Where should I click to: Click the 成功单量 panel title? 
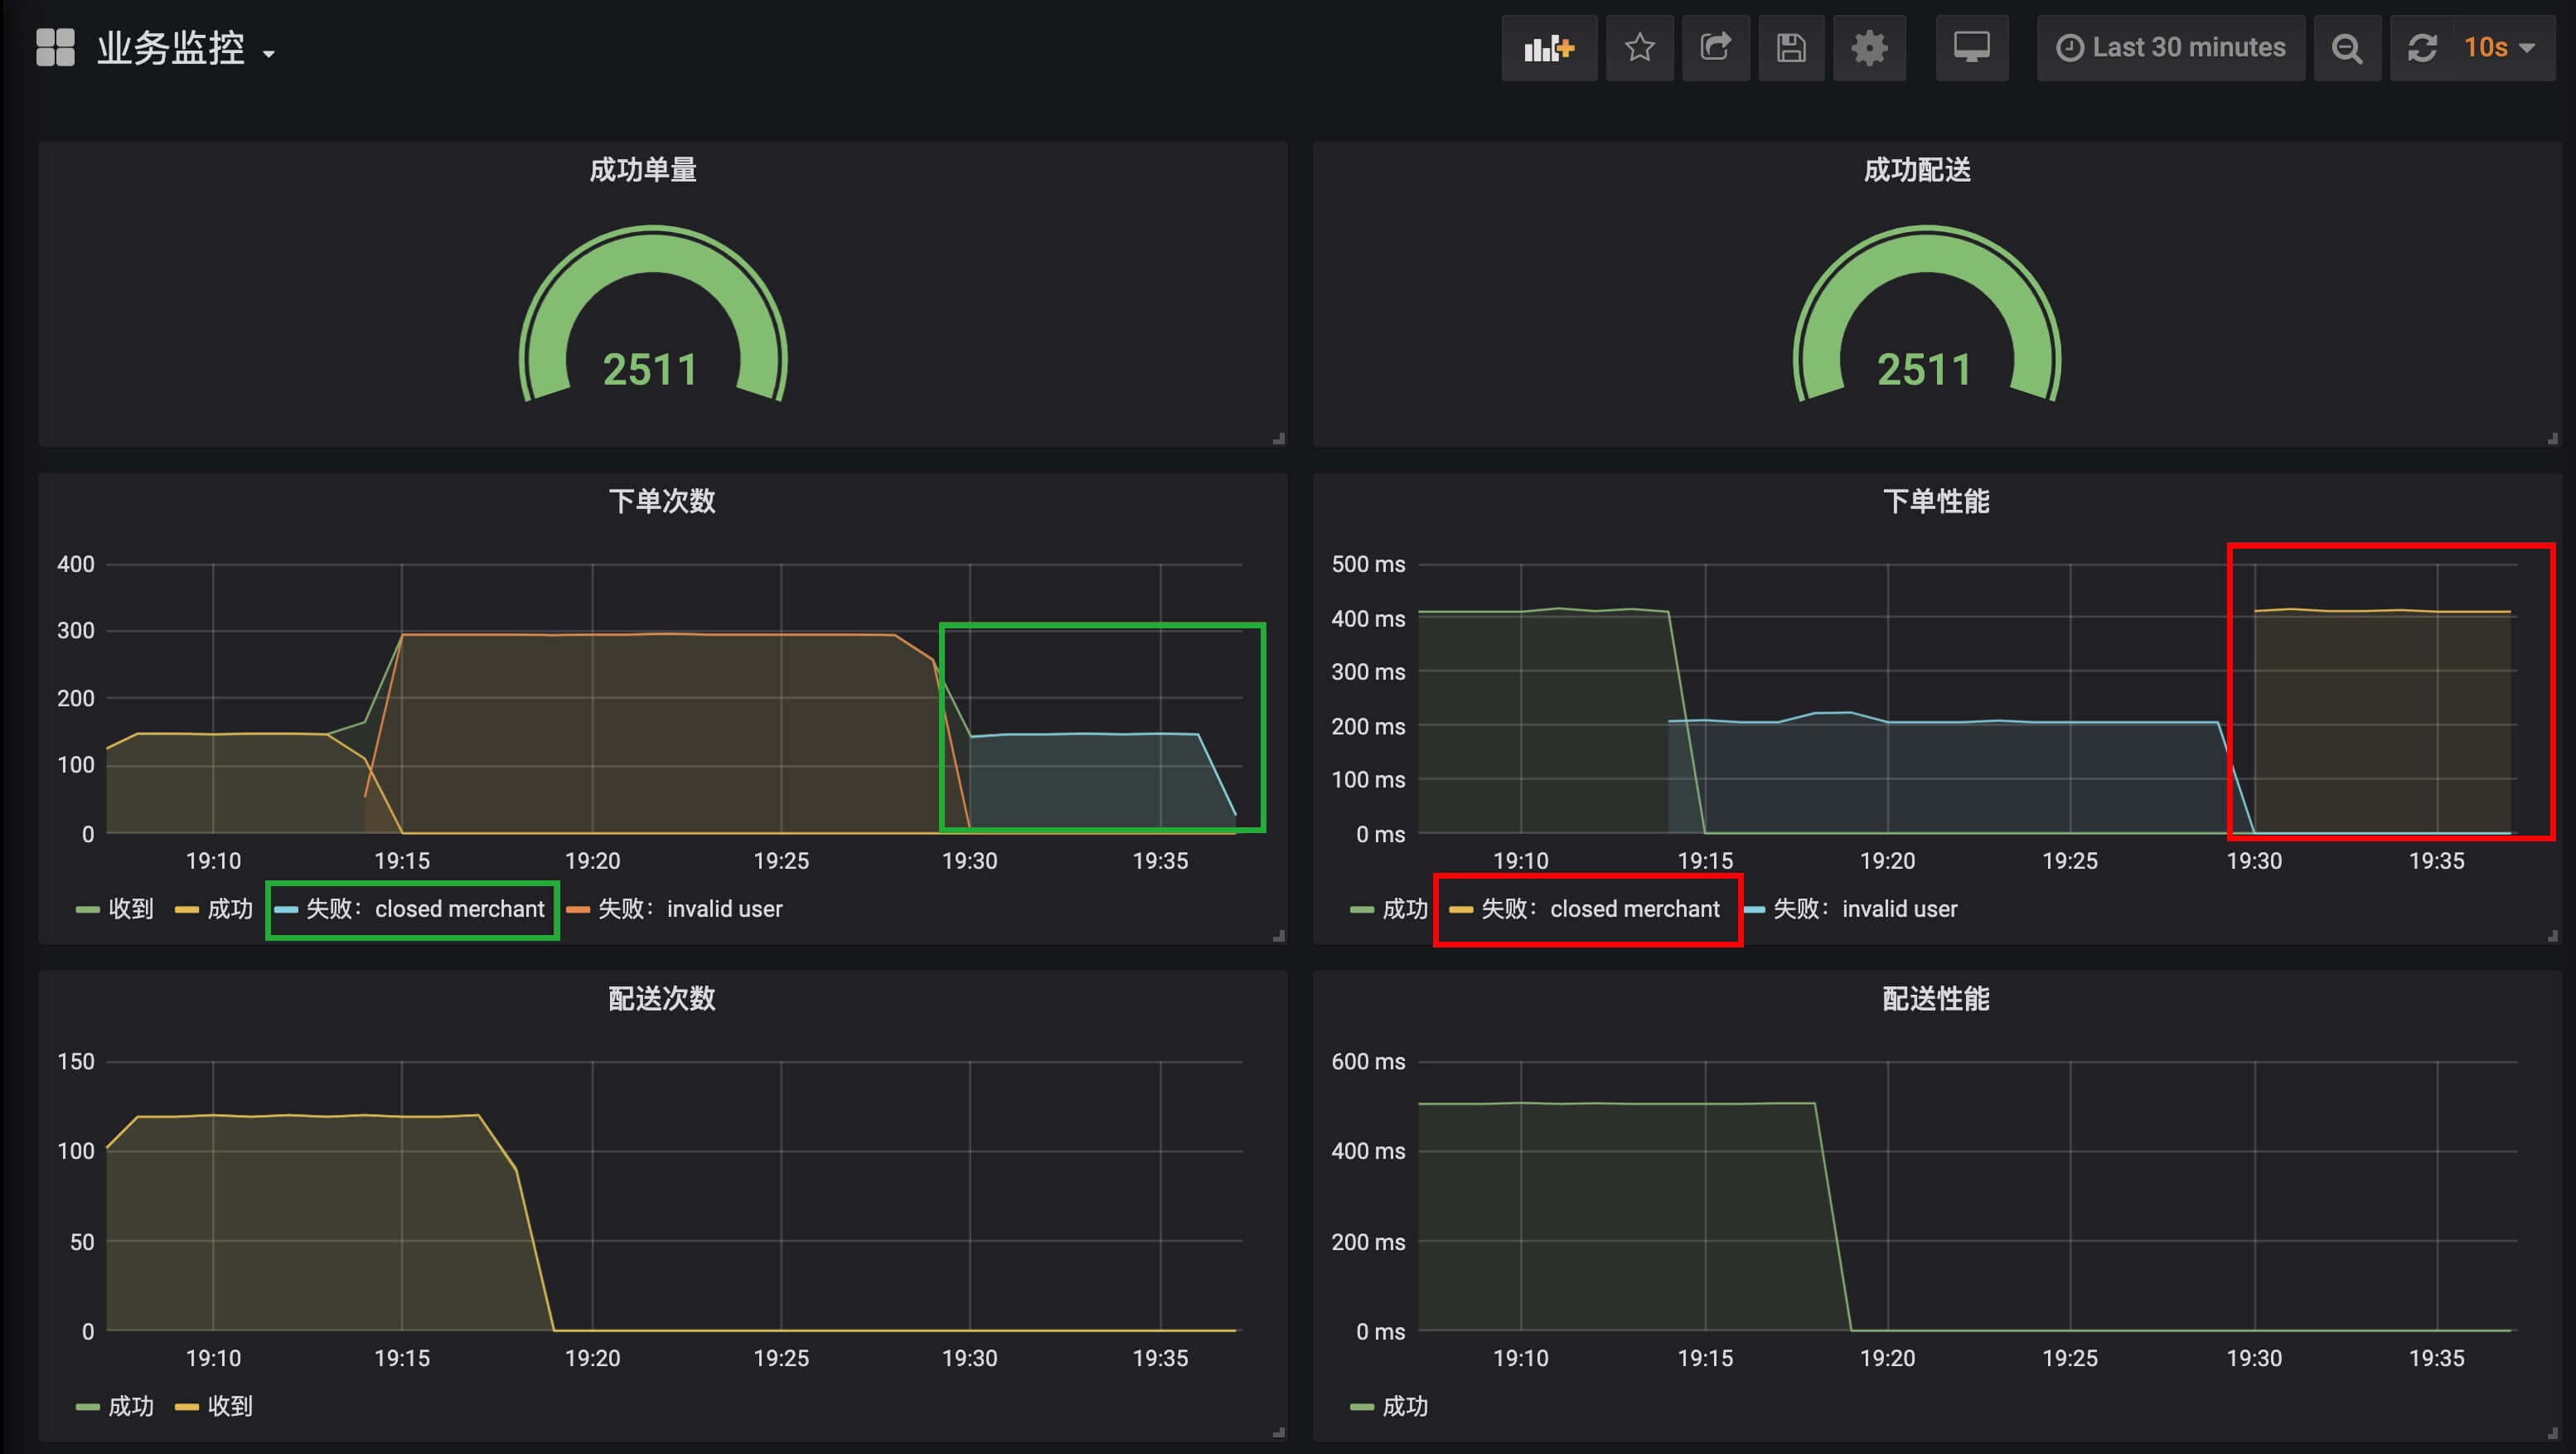tap(642, 170)
